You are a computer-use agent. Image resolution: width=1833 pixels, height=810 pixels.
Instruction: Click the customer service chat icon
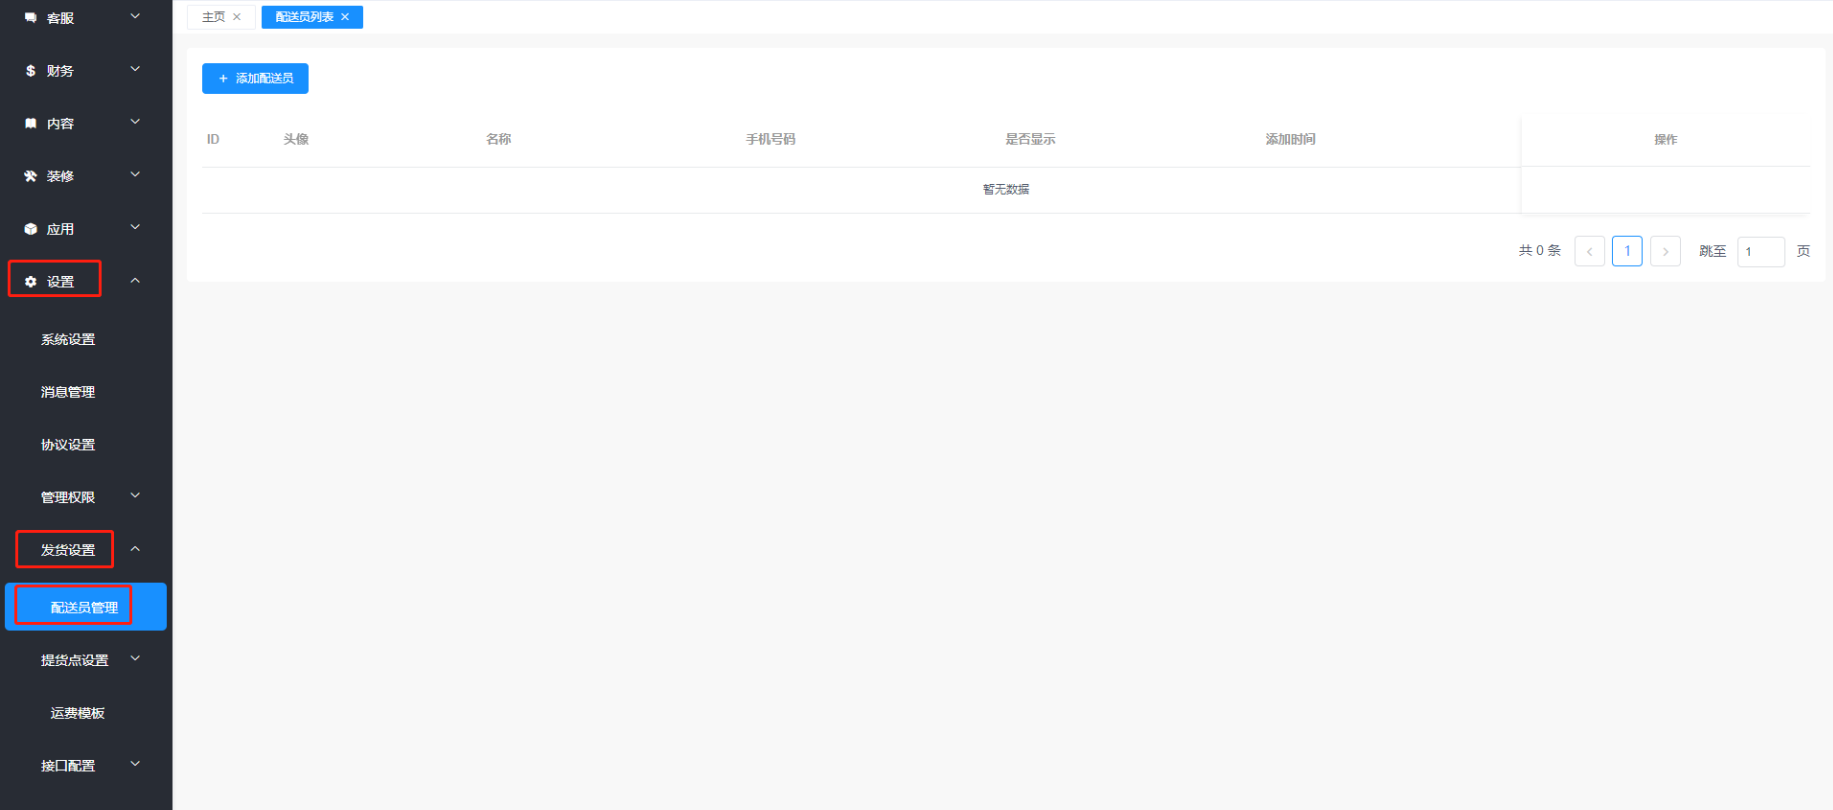[30, 18]
